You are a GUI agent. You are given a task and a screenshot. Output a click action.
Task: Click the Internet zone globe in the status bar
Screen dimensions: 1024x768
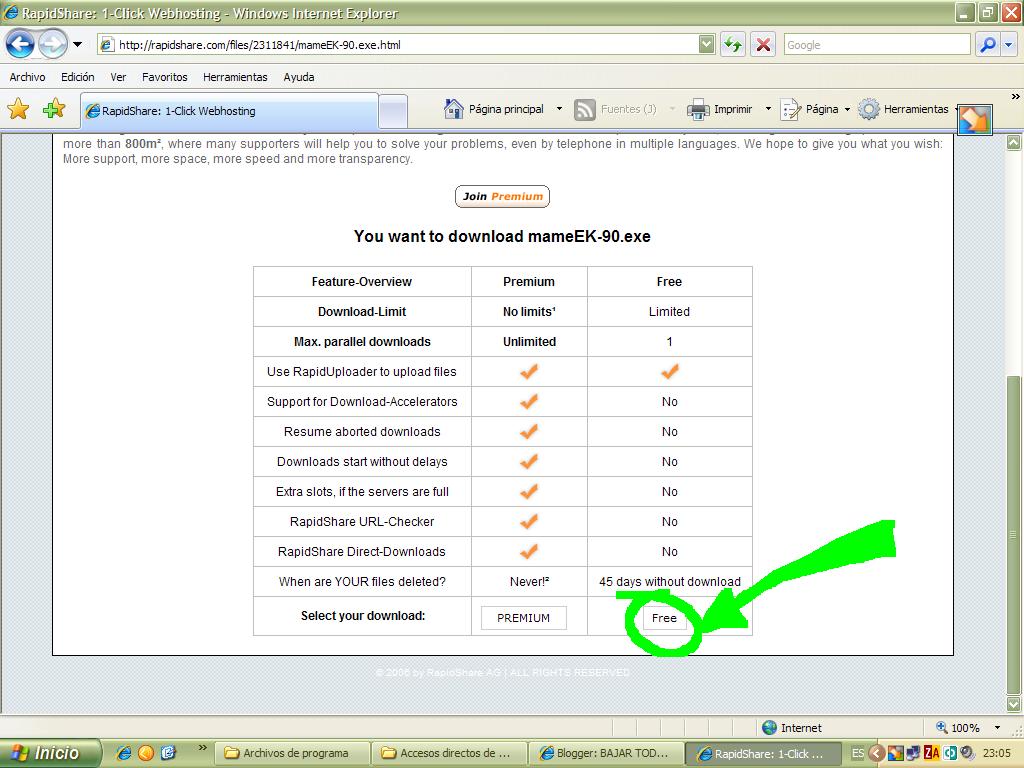770,728
